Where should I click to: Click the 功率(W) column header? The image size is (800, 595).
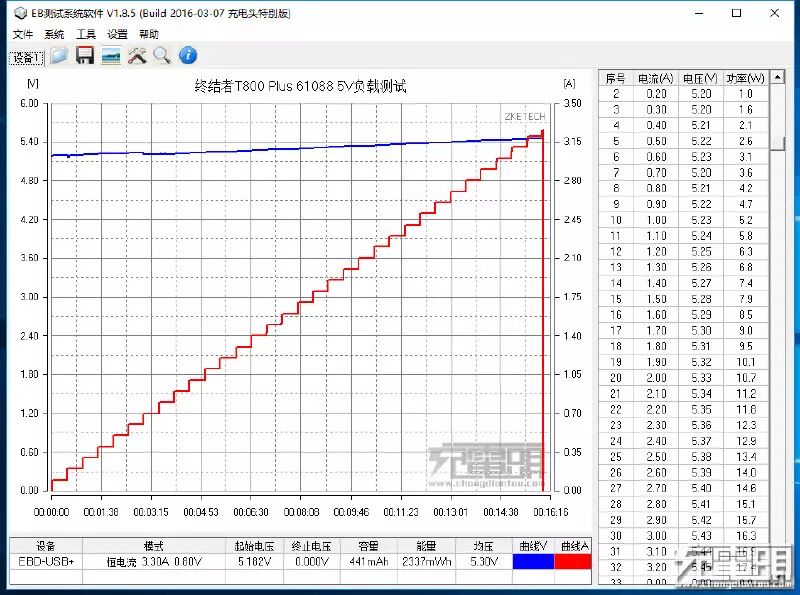745,78
